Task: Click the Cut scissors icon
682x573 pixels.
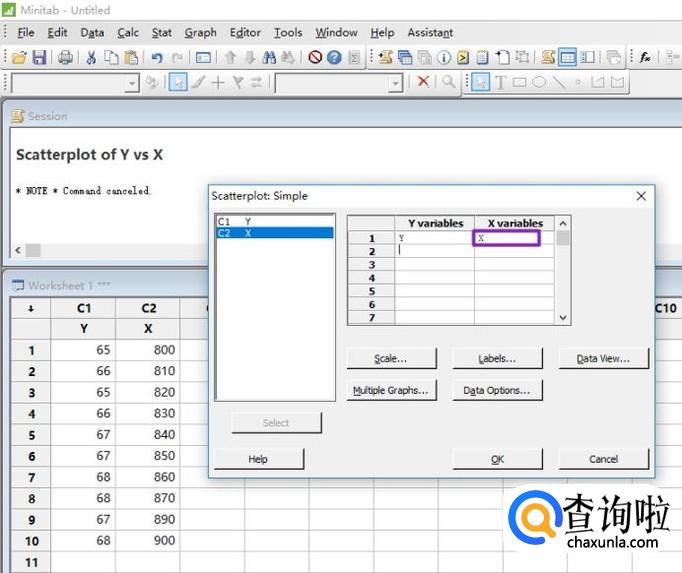Action: coord(92,58)
